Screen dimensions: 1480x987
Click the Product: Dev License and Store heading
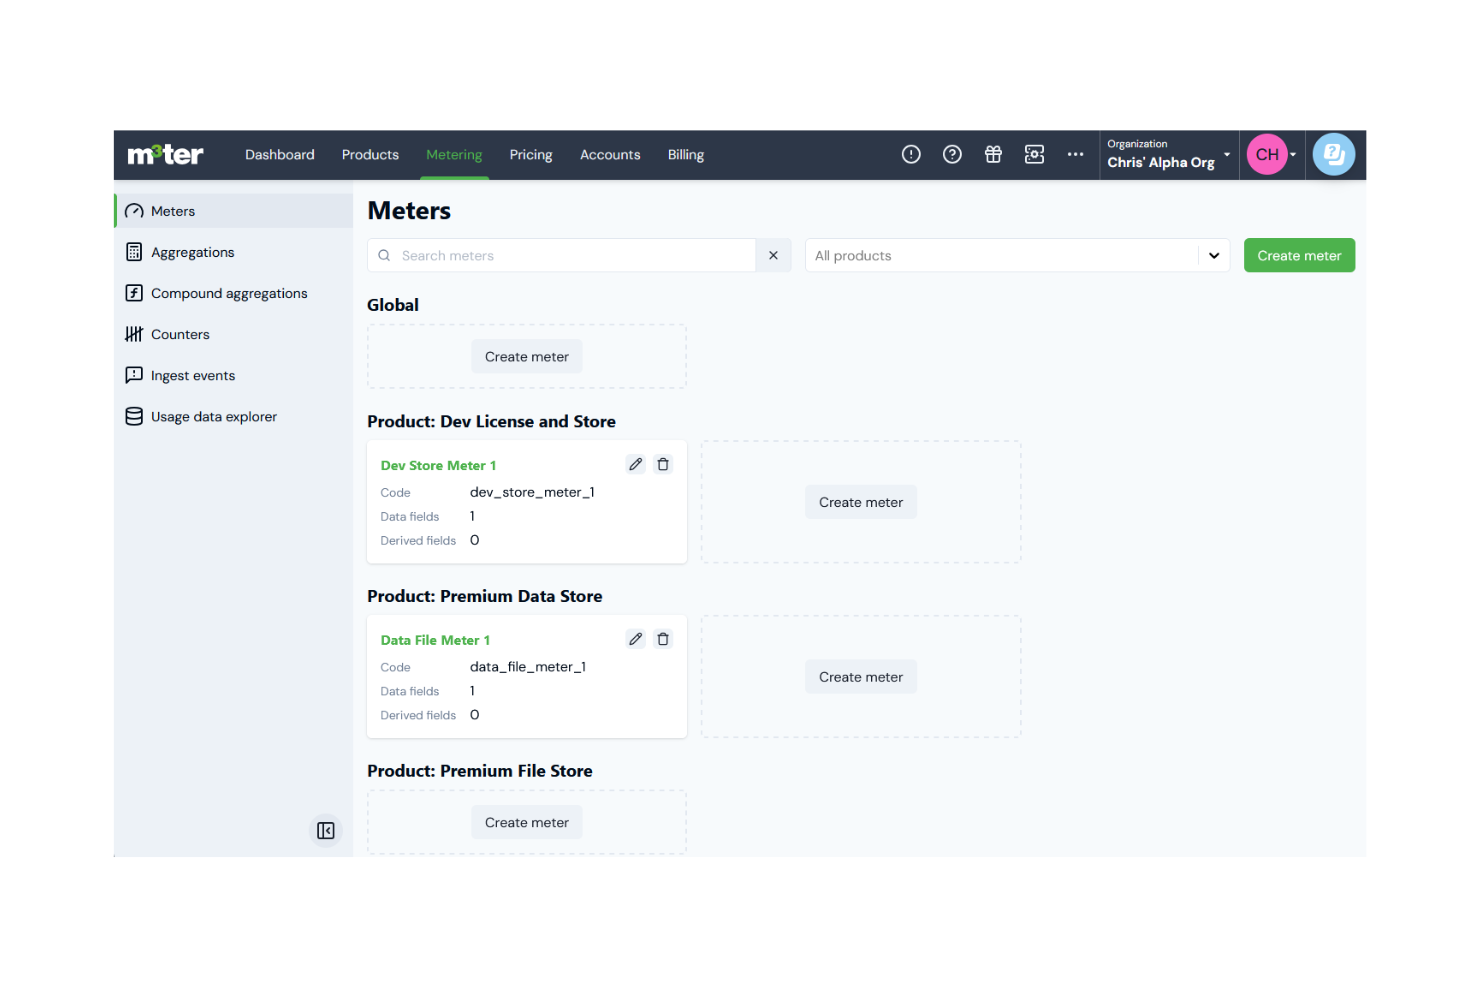491,422
